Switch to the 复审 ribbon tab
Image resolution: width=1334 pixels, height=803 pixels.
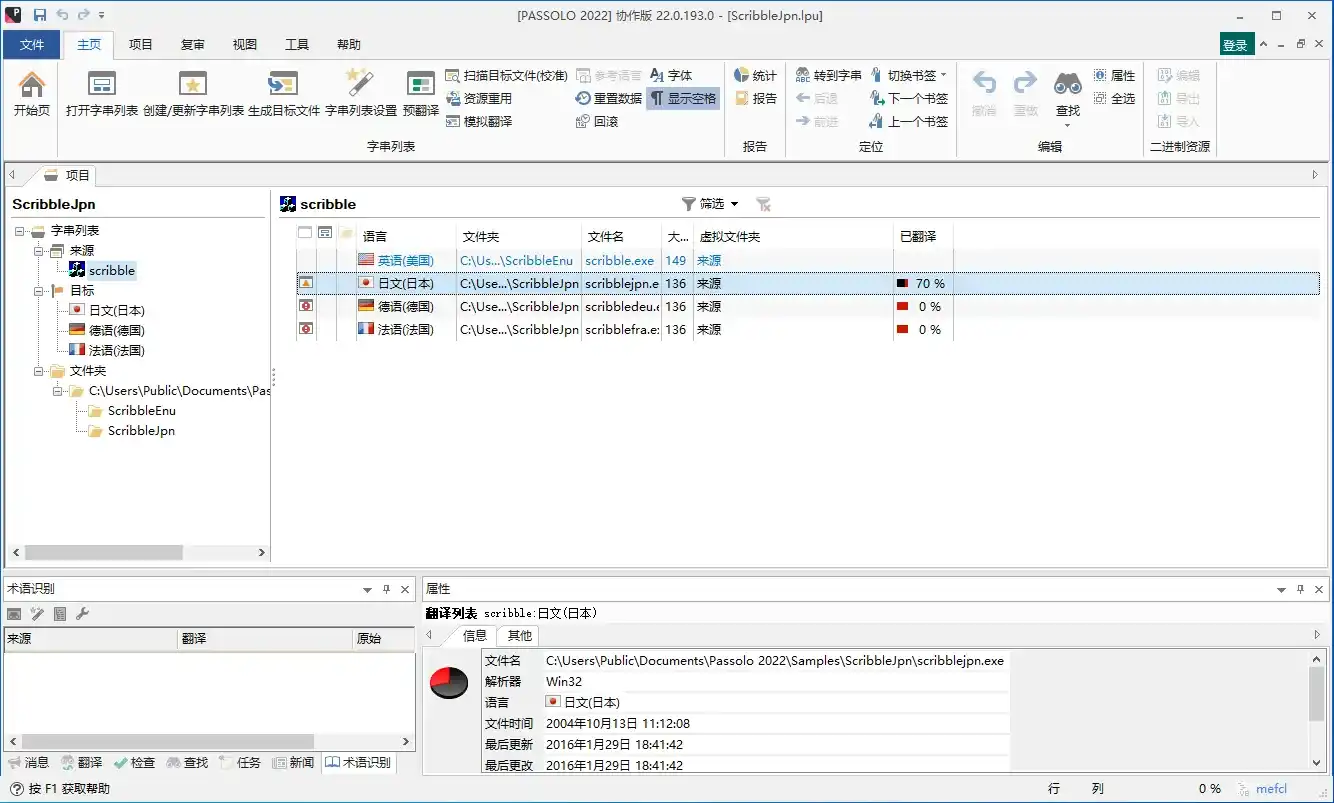[193, 45]
